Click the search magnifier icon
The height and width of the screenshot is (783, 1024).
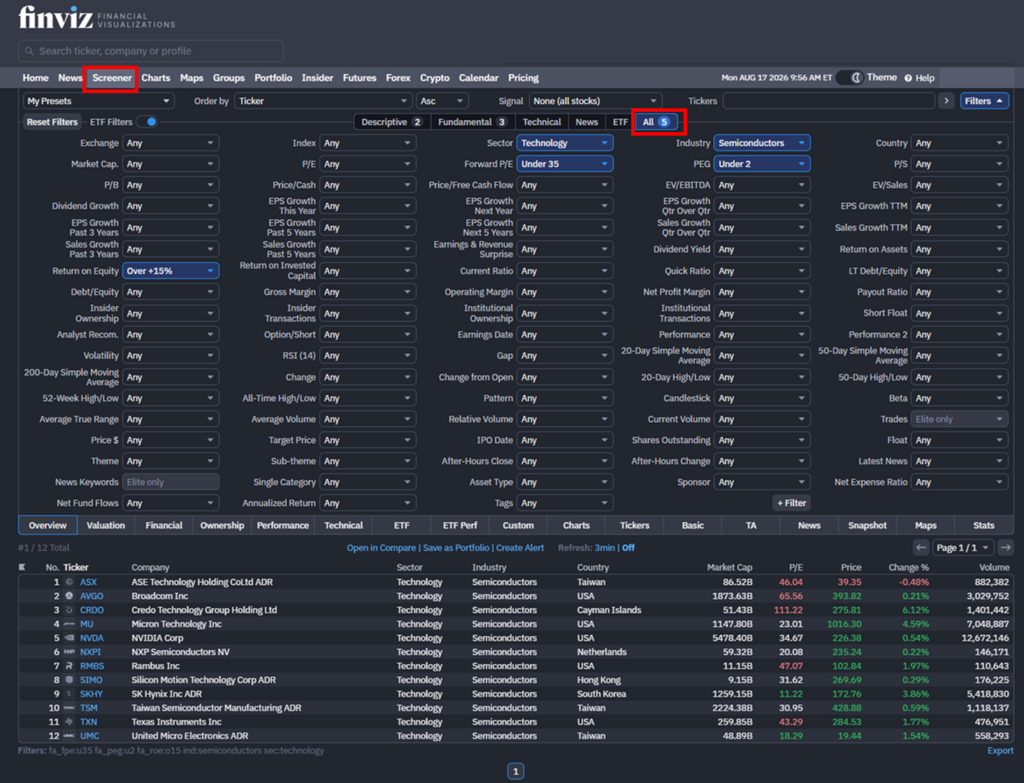pyautogui.click(x=29, y=51)
